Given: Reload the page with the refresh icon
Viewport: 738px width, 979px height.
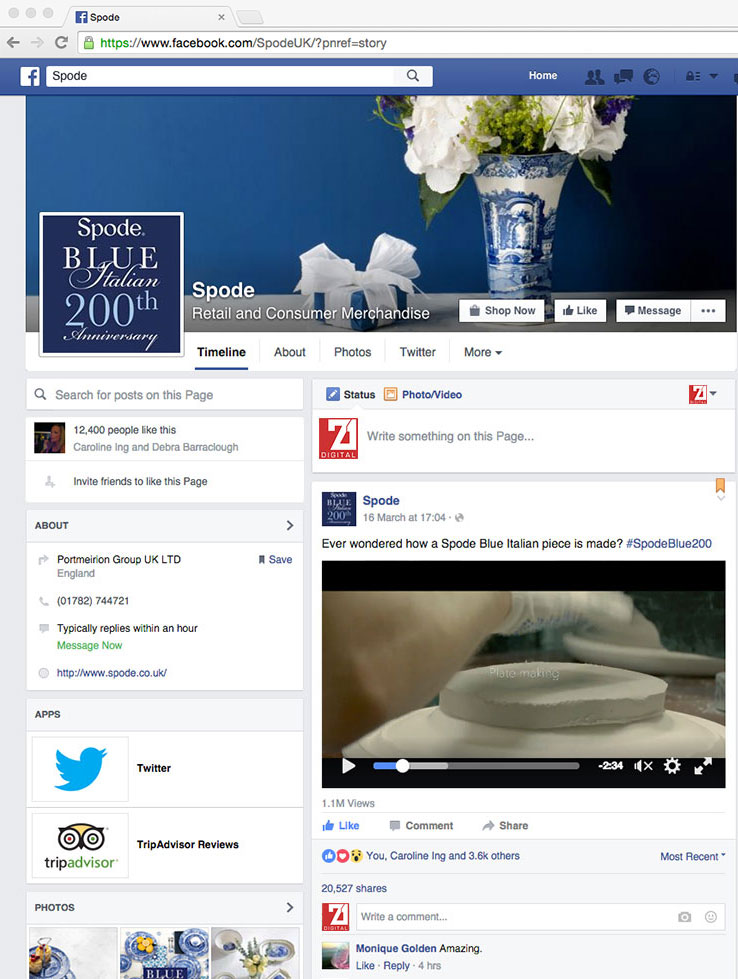Looking at the screenshot, I should (61, 42).
